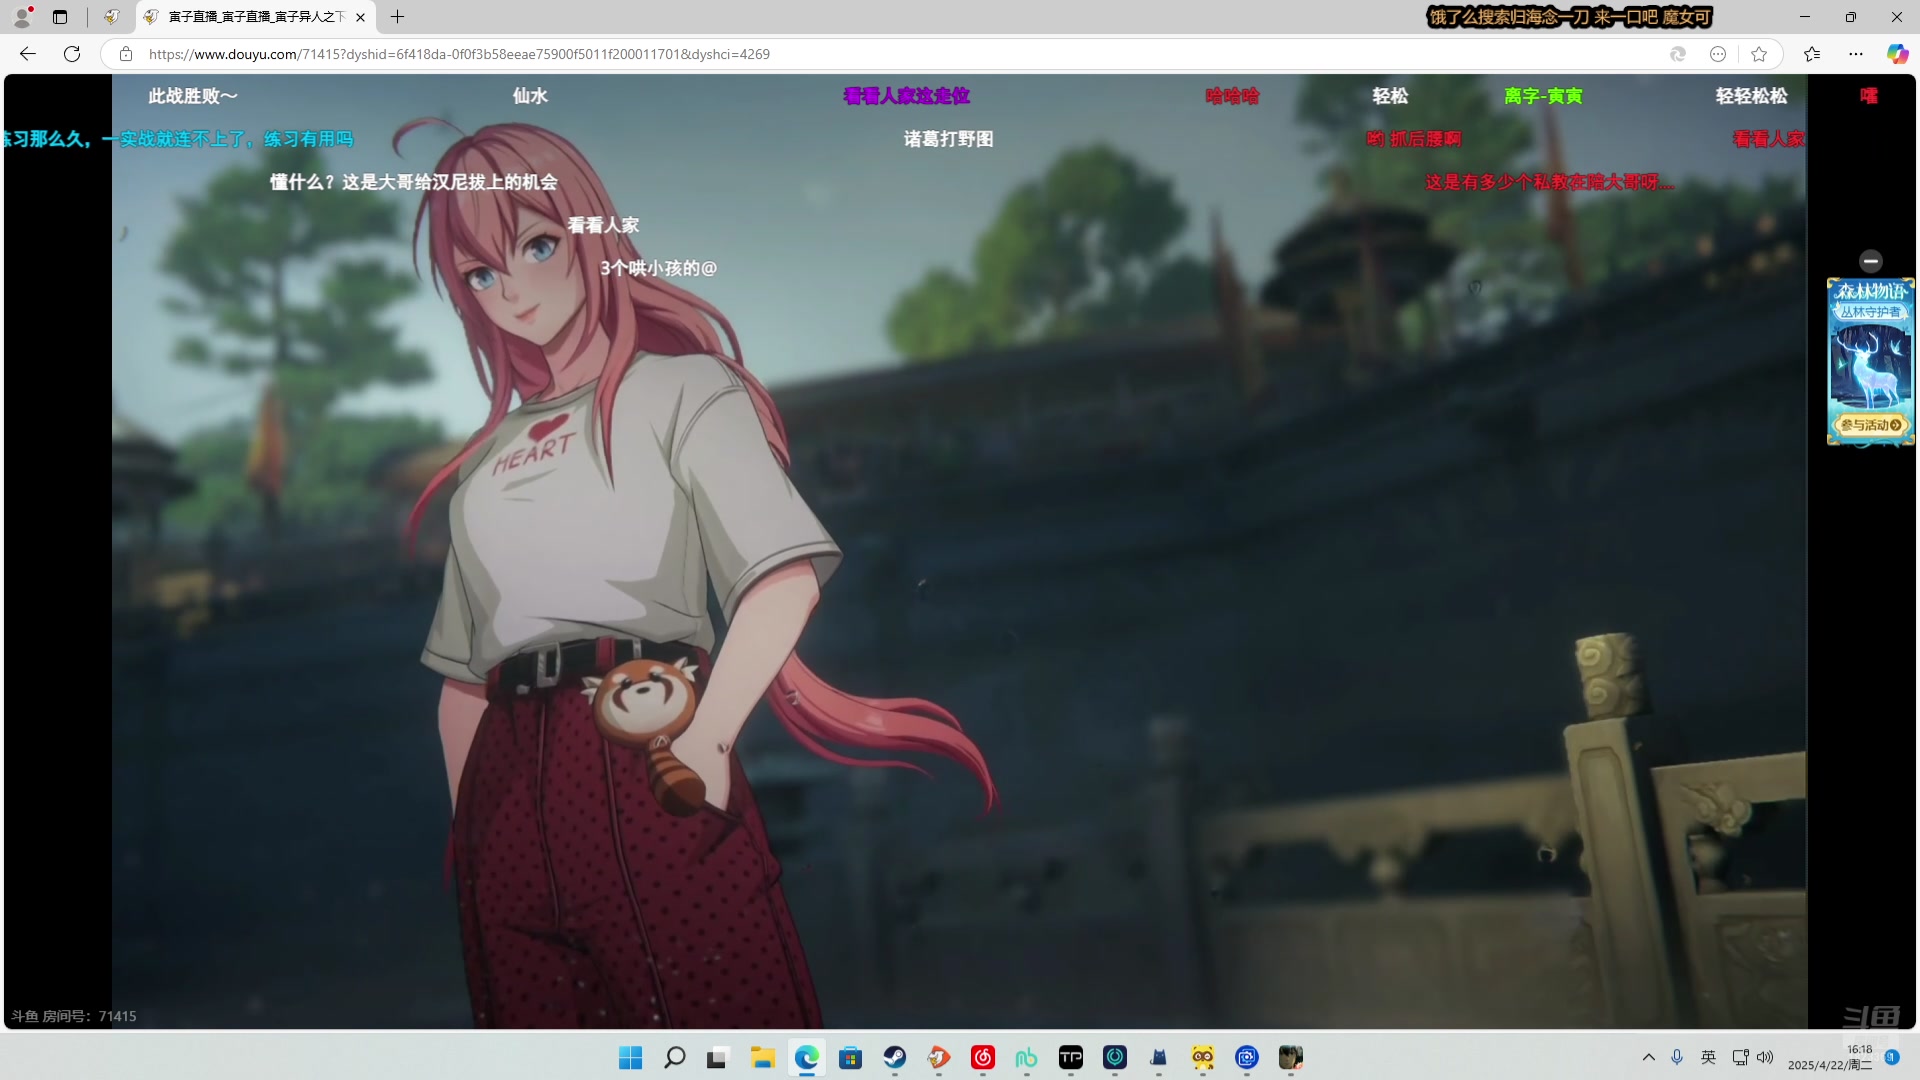Add this page to favorites star
This screenshot has height=1080, width=1920.
(1759, 54)
